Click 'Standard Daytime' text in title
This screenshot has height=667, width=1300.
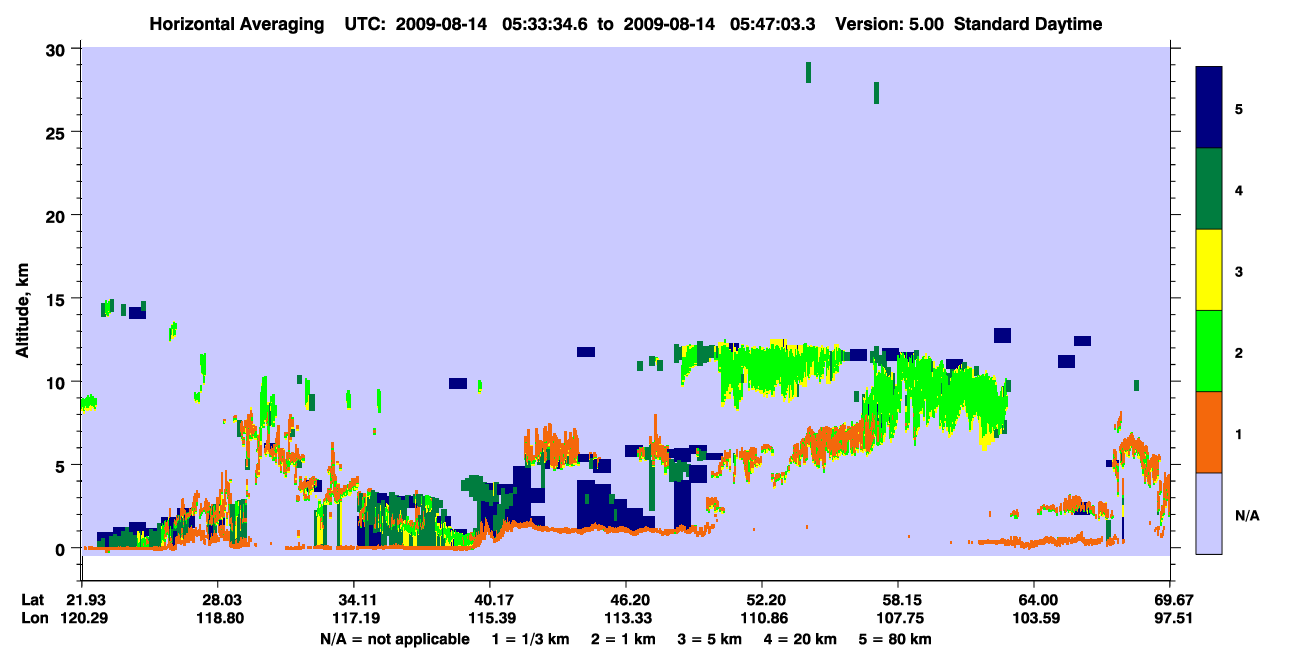point(1028,24)
